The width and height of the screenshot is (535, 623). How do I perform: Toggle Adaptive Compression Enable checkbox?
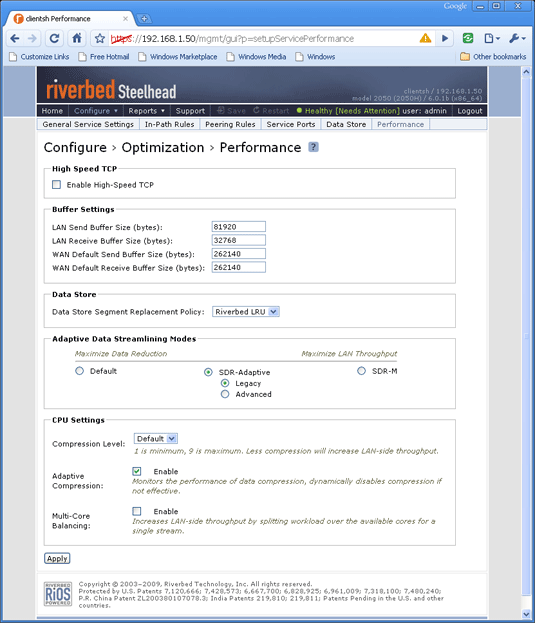coord(137,471)
